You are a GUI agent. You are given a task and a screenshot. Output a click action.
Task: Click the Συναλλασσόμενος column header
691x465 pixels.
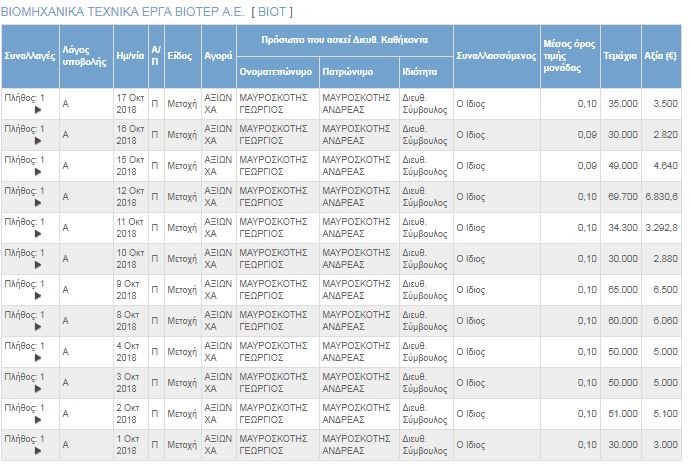coord(496,56)
